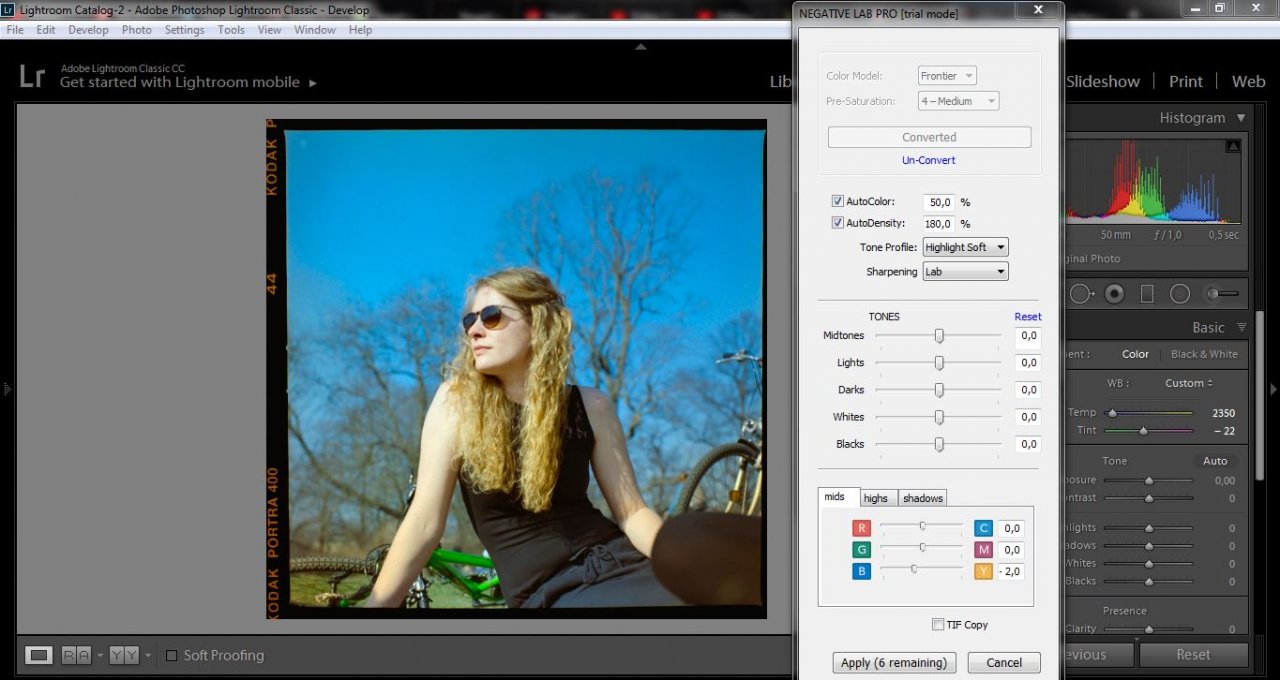Screen dimensions: 1280x680
Task: Close the Negative Lab Pro dialog
Action: pyautogui.click(x=1038, y=10)
